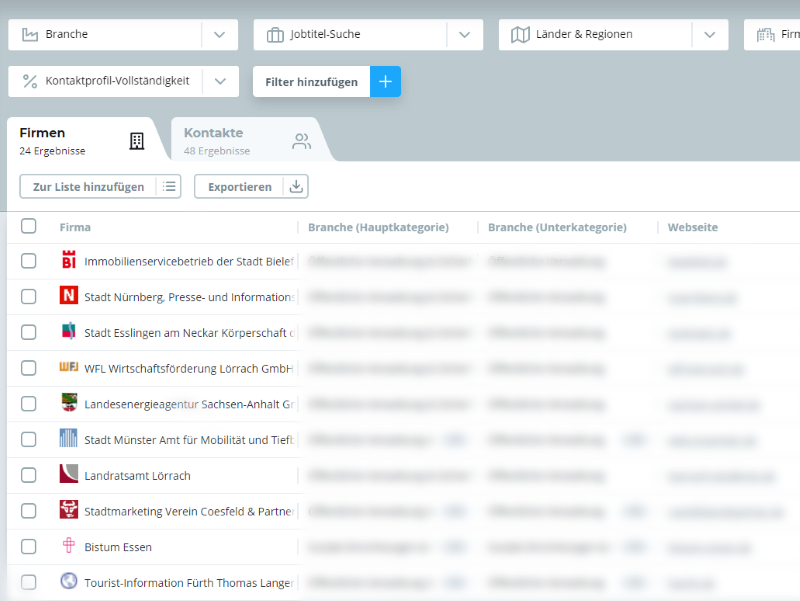Click the Tourist-Information Fürth globe icon

click(68, 582)
